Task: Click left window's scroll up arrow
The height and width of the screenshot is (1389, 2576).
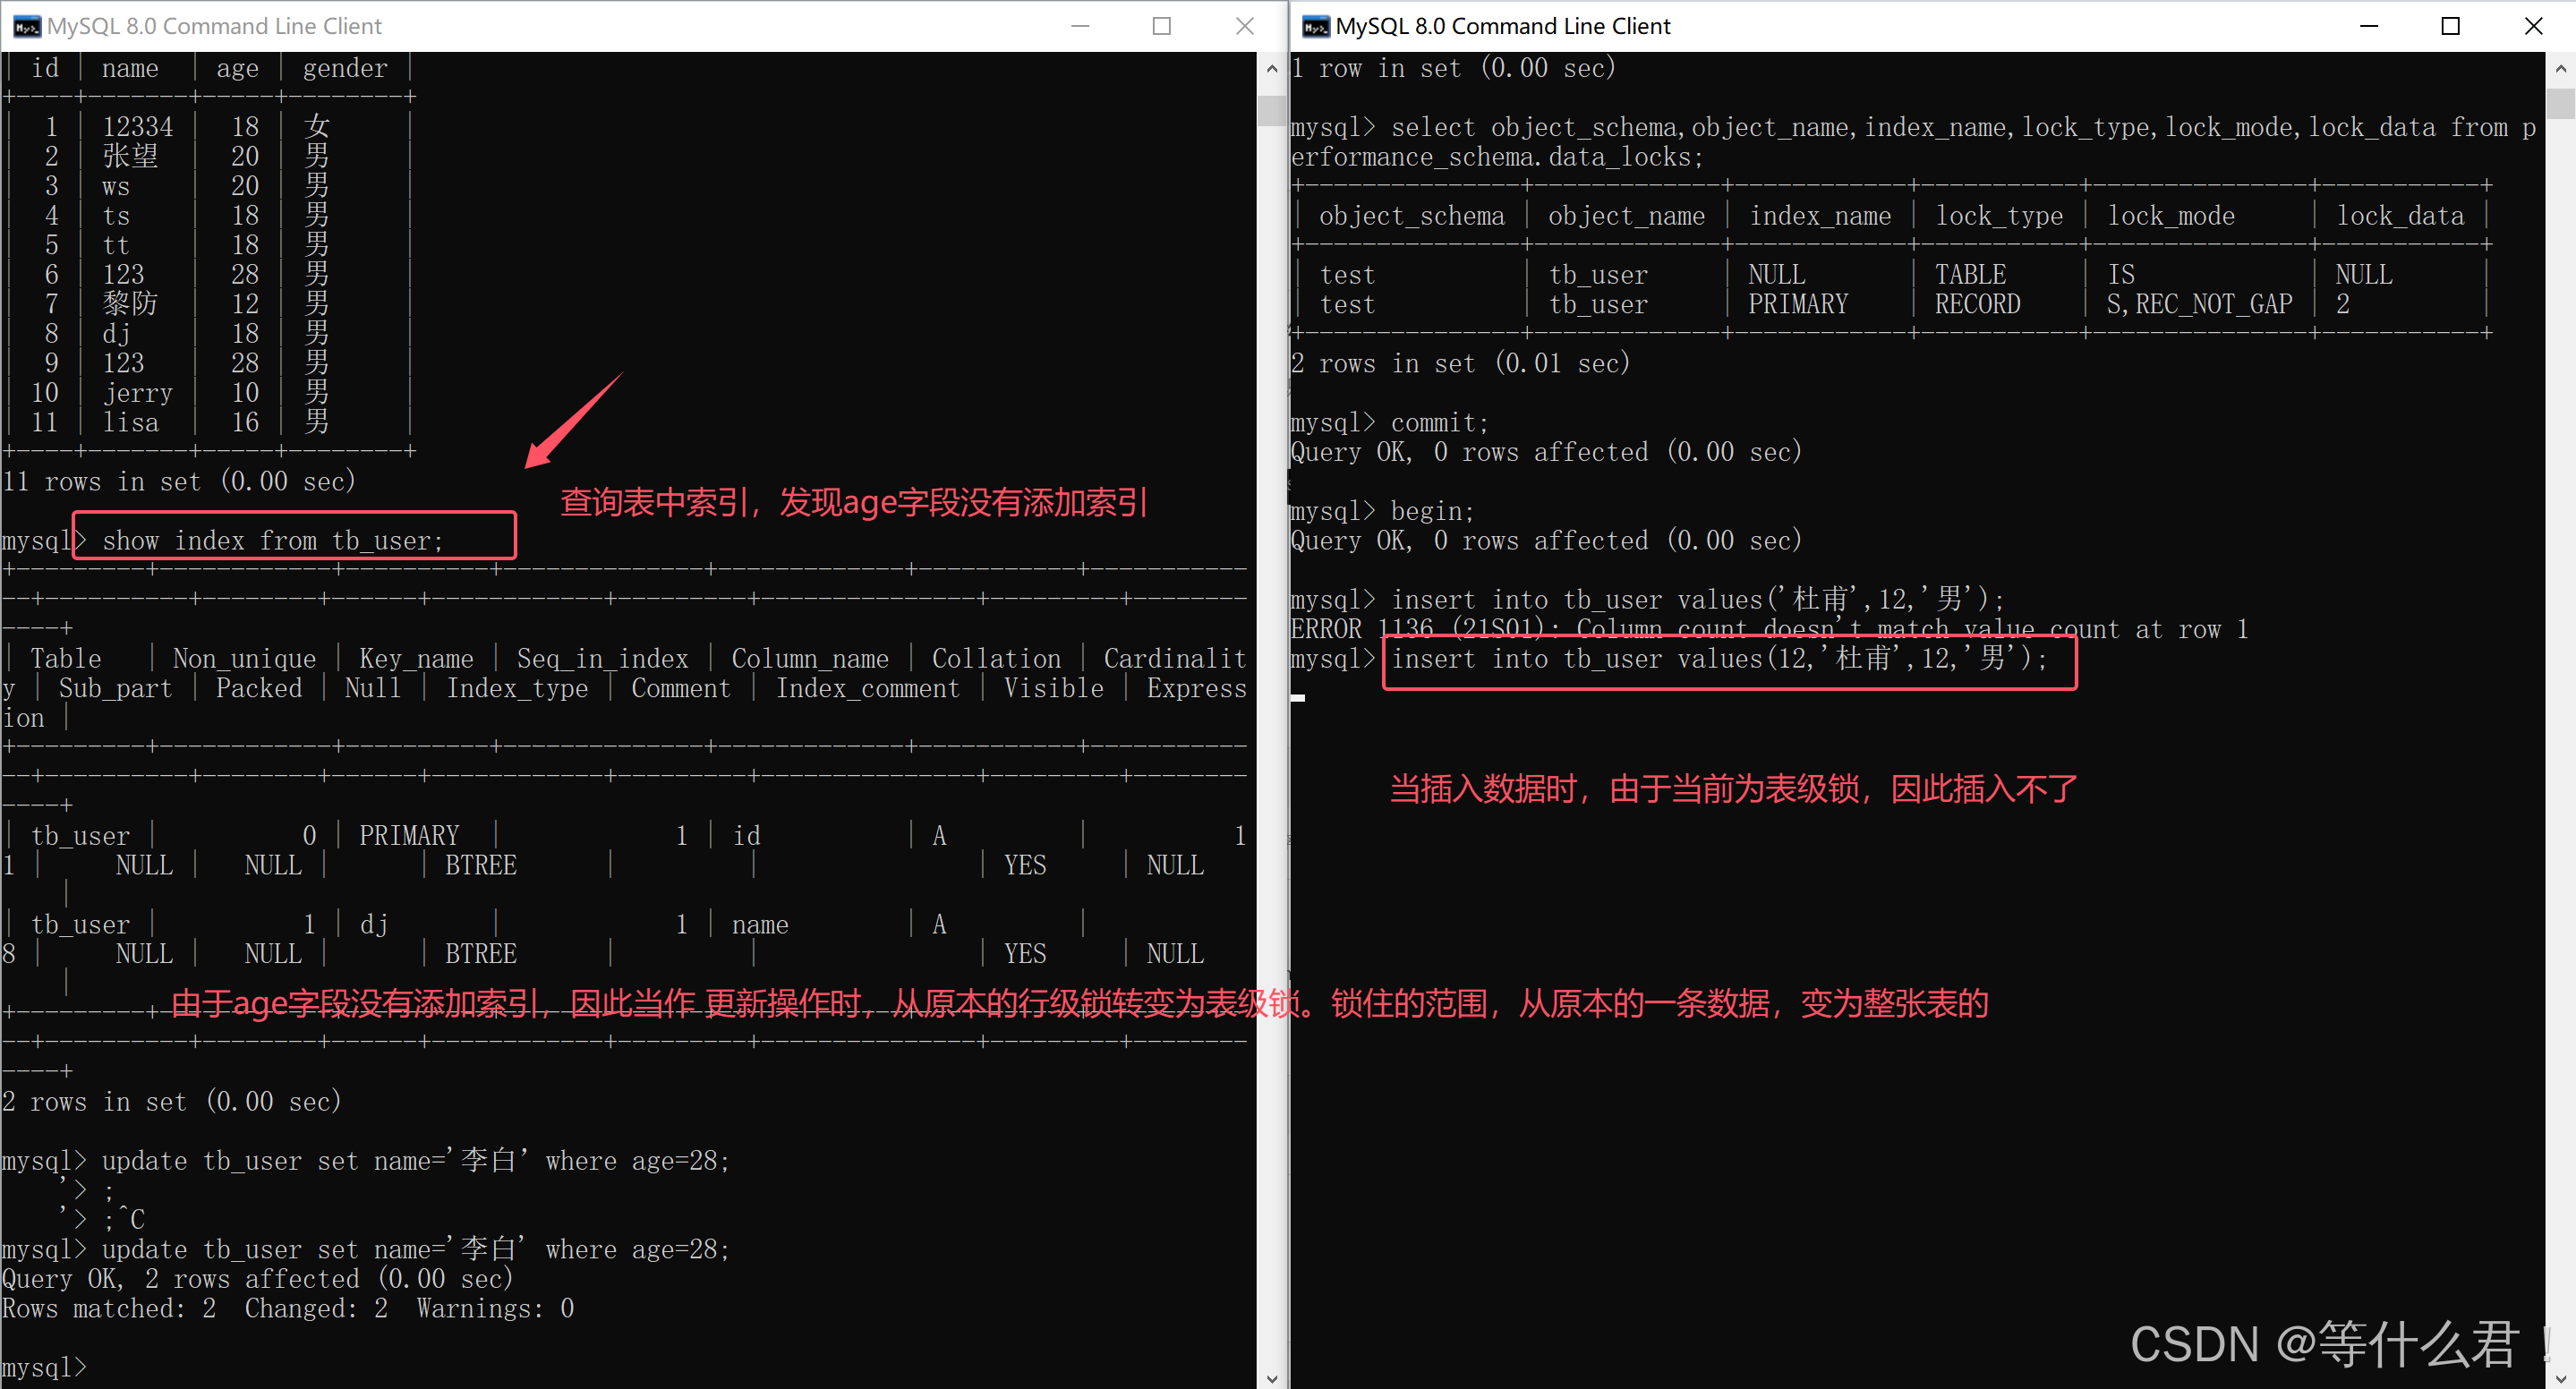Action: pyautogui.click(x=1271, y=69)
